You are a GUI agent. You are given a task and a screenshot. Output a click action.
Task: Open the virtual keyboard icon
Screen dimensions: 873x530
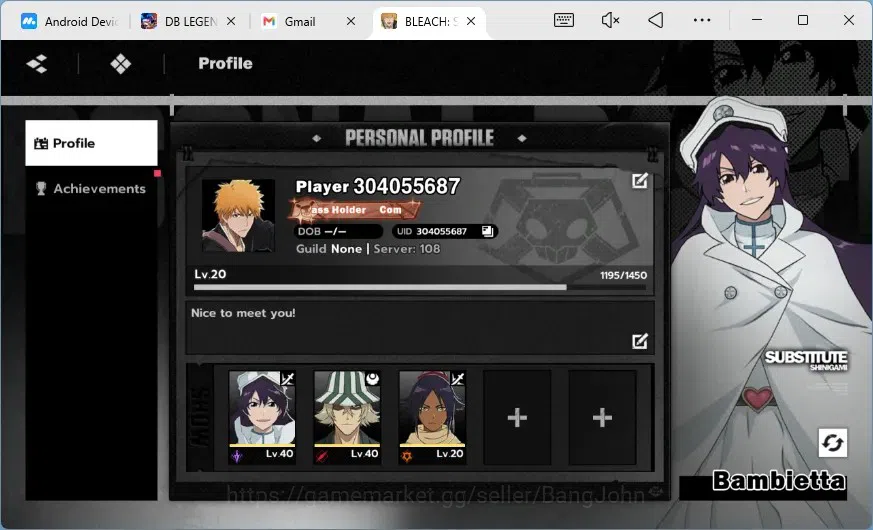click(564, 21)
